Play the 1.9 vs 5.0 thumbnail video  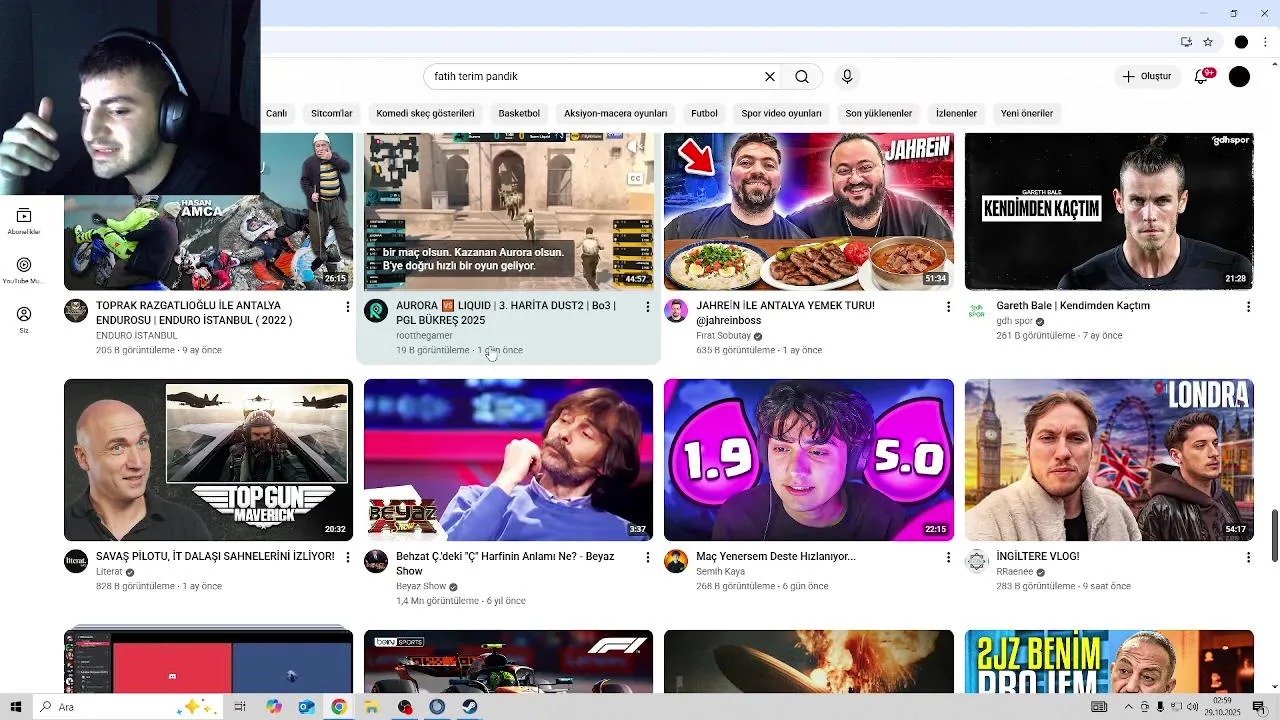tap(809, 460)
